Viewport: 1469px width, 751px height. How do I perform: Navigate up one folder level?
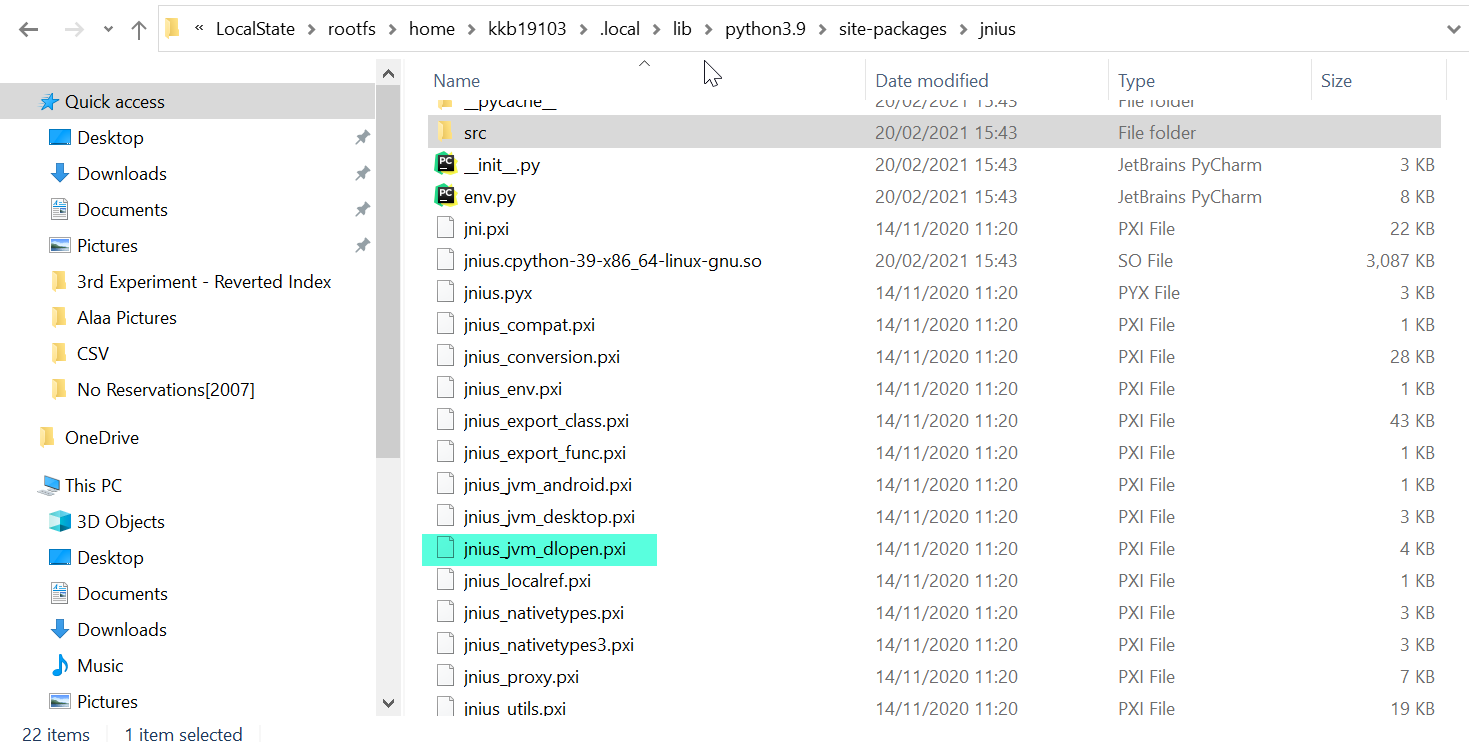[x=138, y=28]
